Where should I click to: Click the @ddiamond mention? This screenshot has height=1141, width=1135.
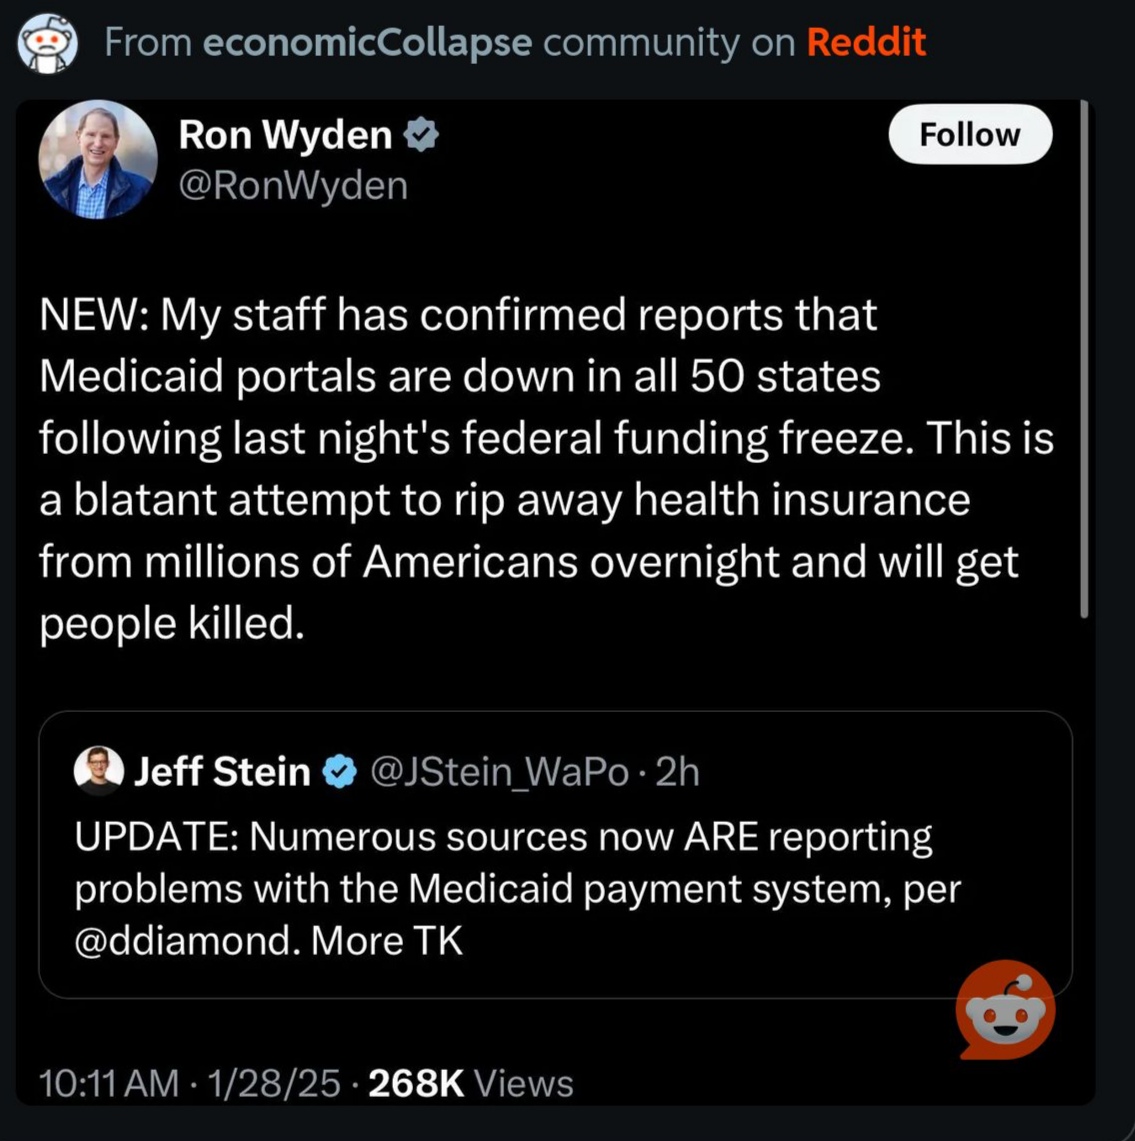[185, 941]
